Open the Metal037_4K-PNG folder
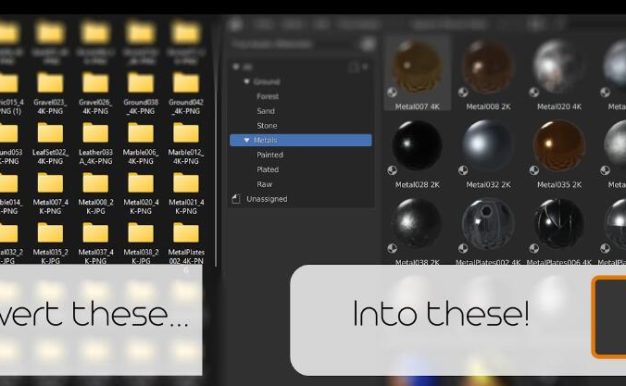 [95, 243]
